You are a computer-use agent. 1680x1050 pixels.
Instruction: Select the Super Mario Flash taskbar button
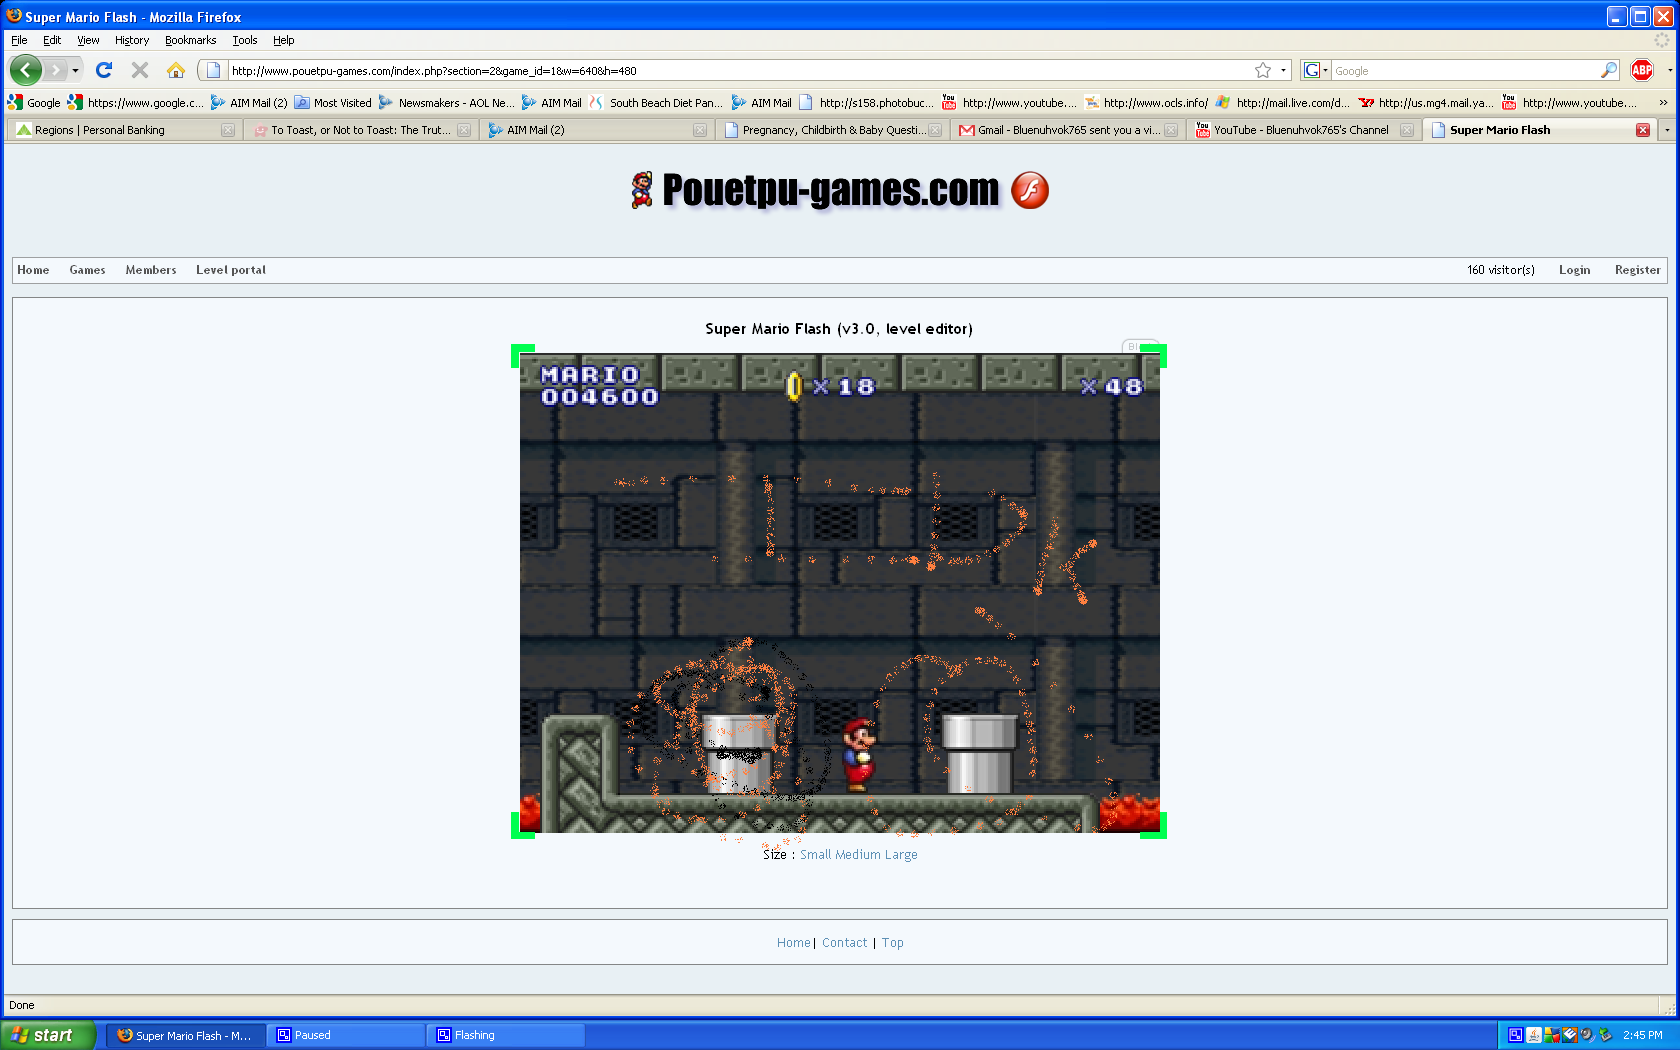pyautogui.click(x=186, y=1035)
